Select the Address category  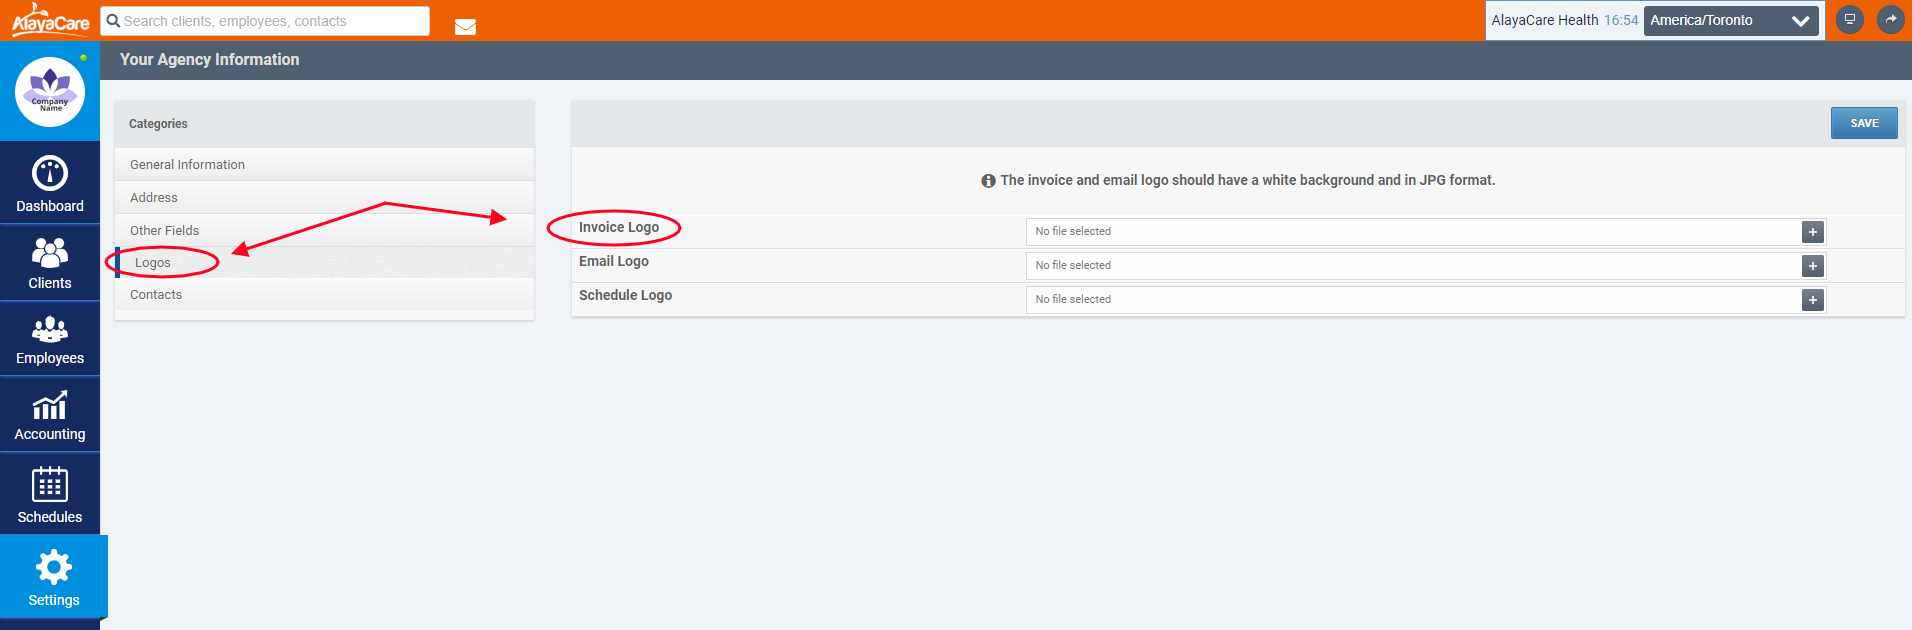[154, 198]
